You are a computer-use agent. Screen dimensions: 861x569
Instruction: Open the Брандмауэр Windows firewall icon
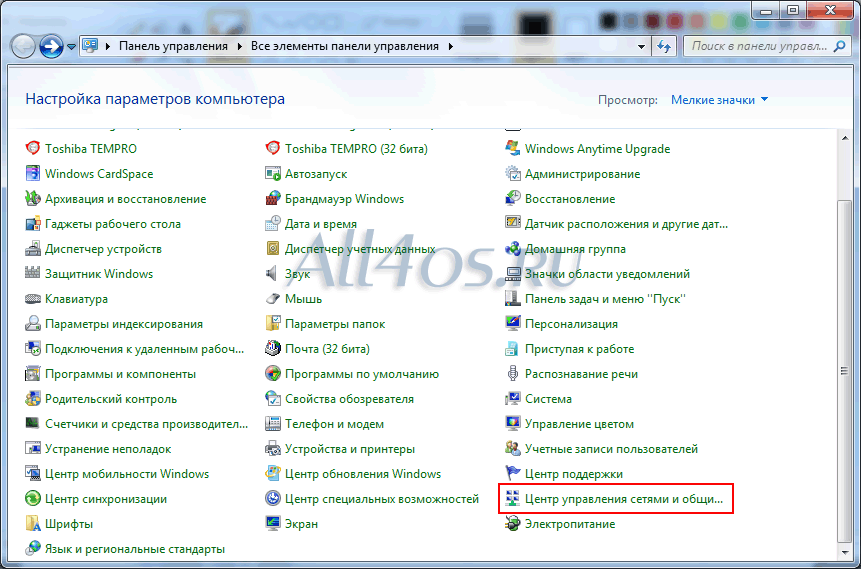(x=273, y=198)
